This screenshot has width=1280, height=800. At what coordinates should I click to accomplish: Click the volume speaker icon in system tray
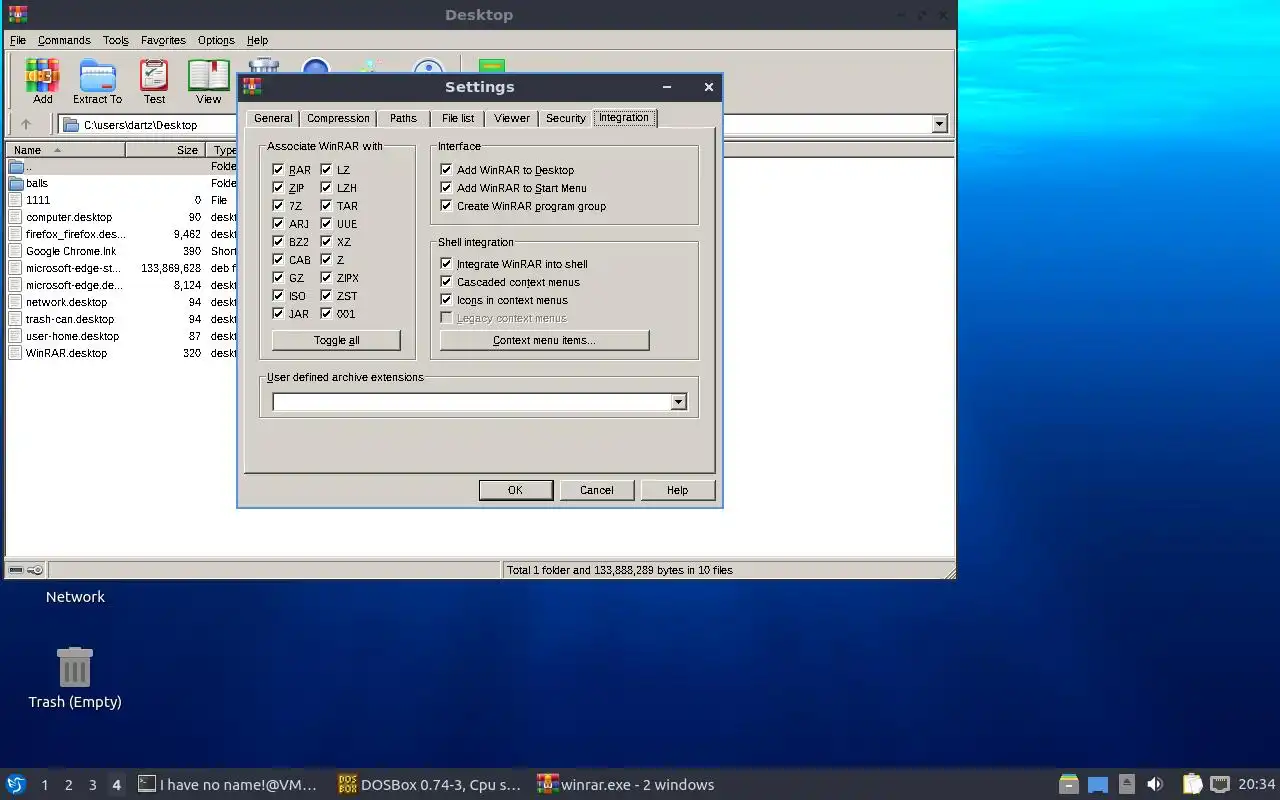click(x=1155, y=784)
